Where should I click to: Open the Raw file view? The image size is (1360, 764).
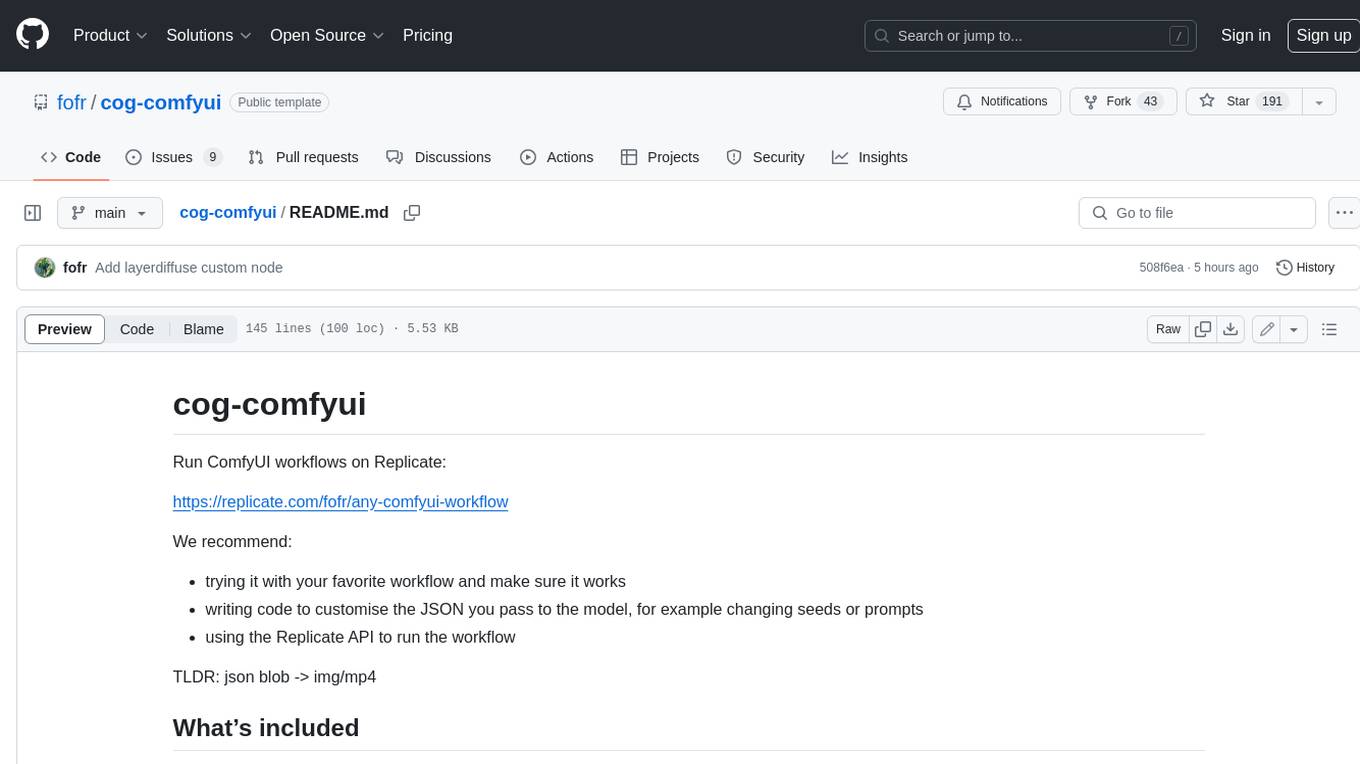pos(1168,329)
